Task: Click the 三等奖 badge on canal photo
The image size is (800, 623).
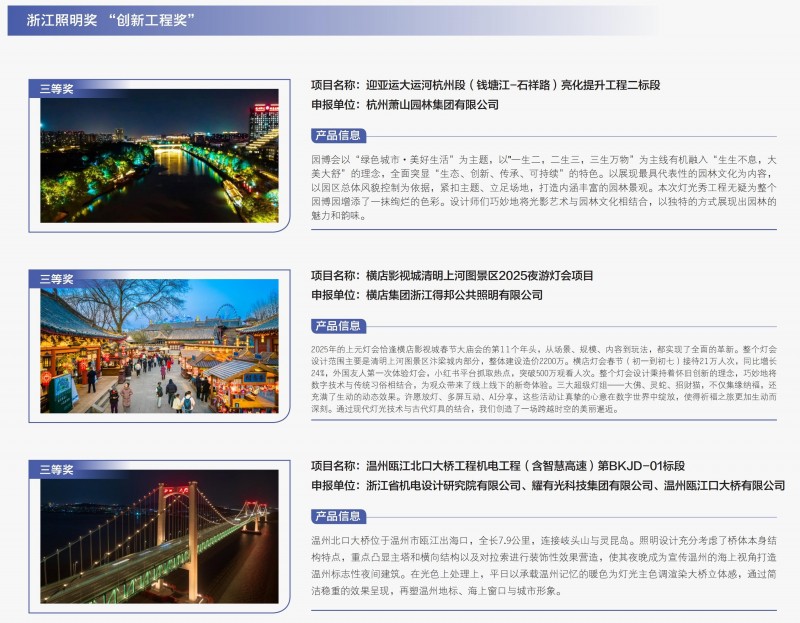Action: 57,88
